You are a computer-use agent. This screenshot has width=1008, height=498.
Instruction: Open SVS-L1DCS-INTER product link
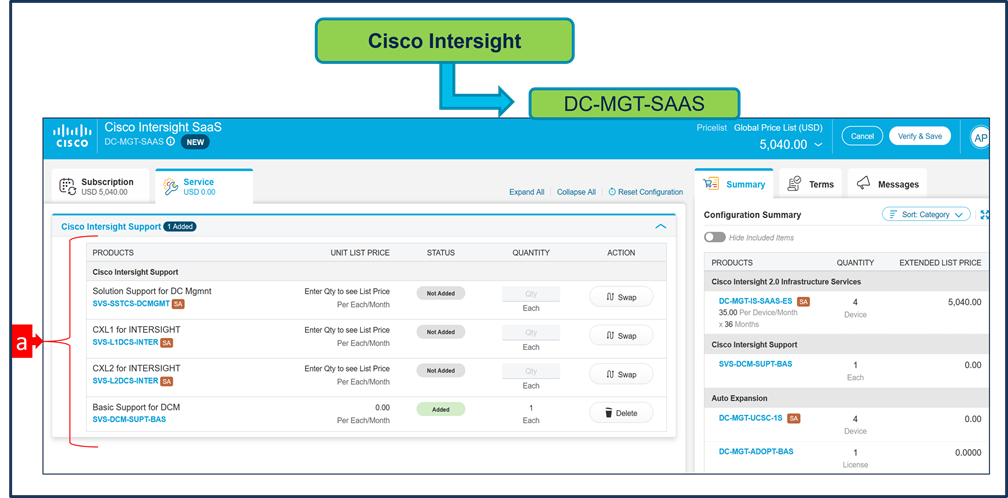pos(125,342)
